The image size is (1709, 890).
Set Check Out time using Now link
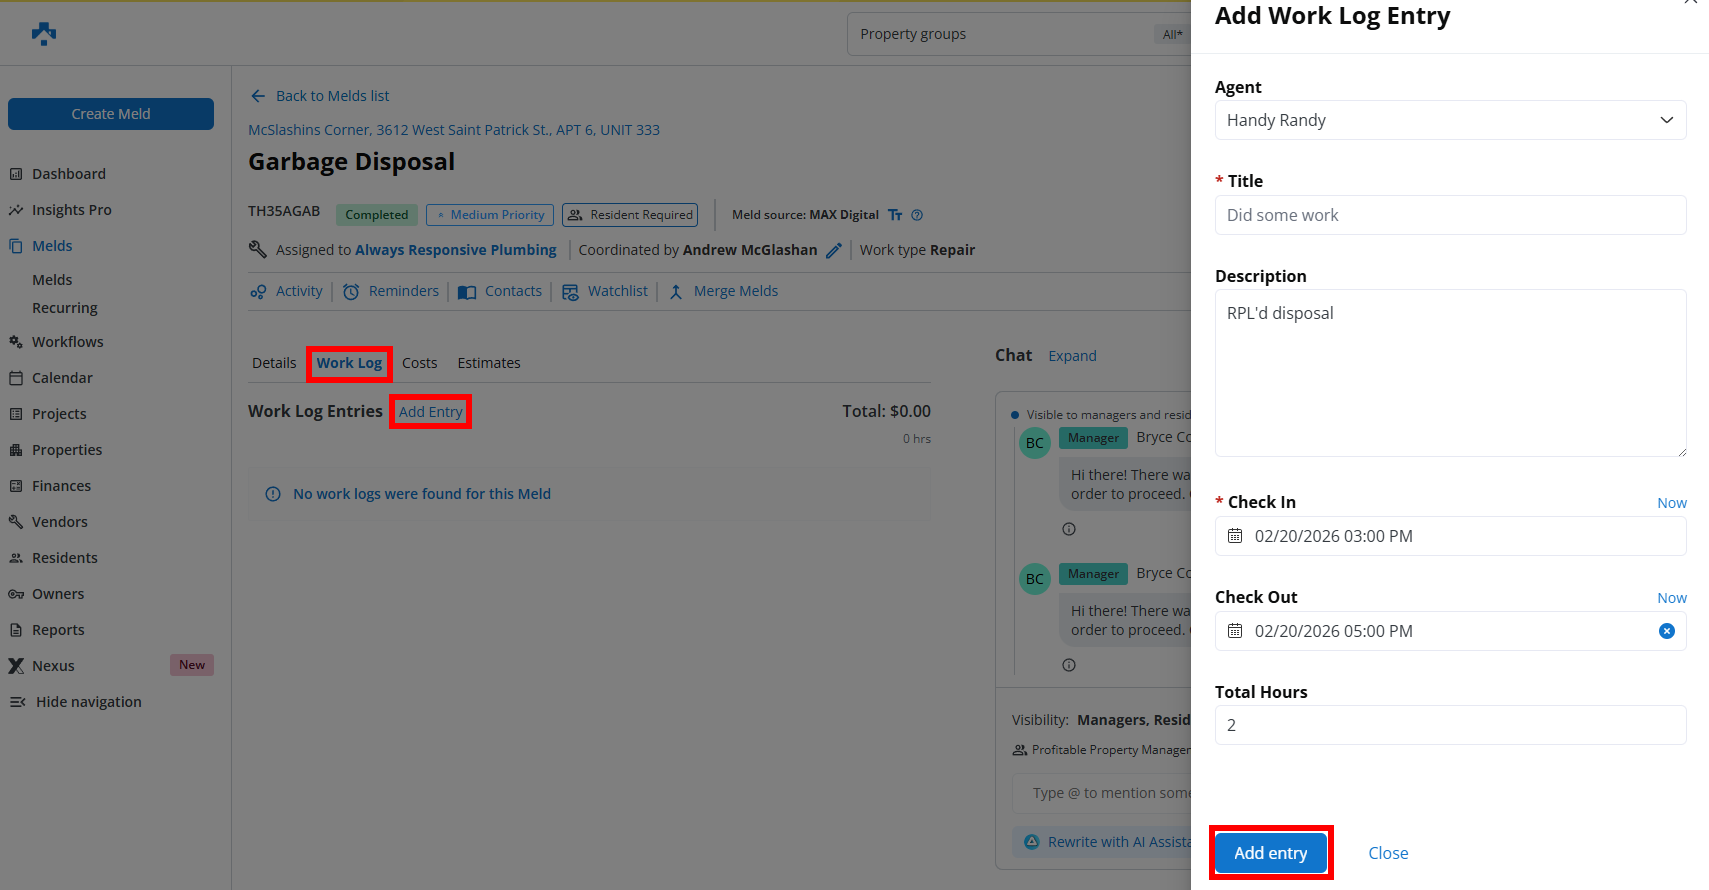coord(1671,598)
